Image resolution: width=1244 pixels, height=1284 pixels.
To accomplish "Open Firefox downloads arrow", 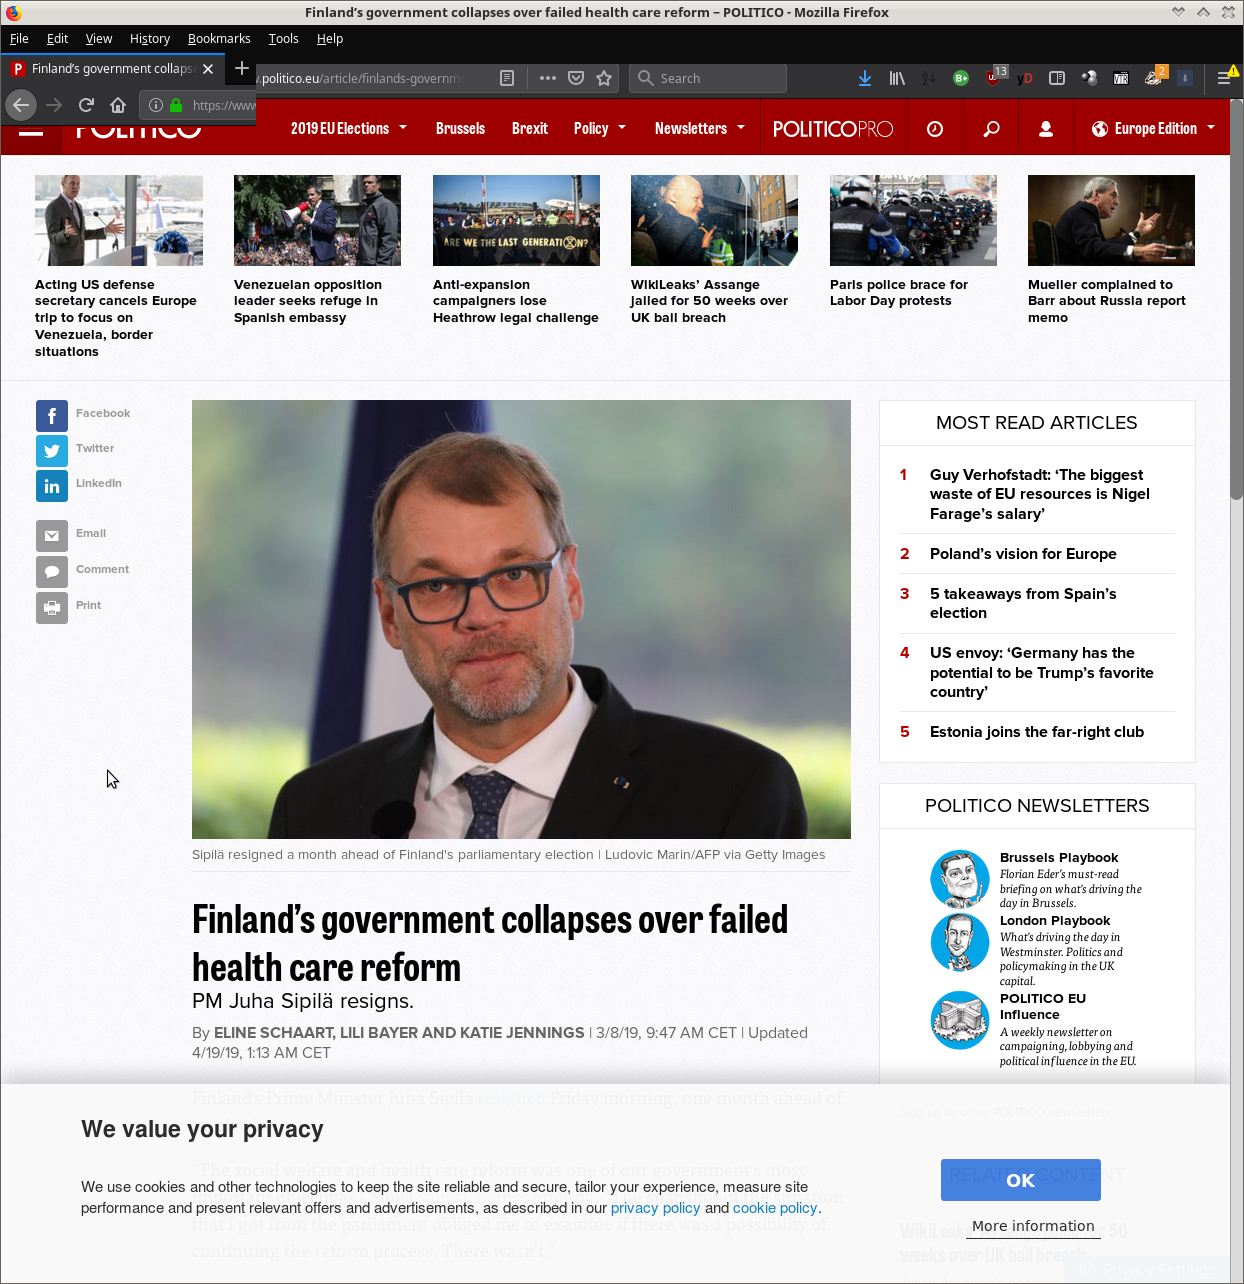I will [865, 78].
